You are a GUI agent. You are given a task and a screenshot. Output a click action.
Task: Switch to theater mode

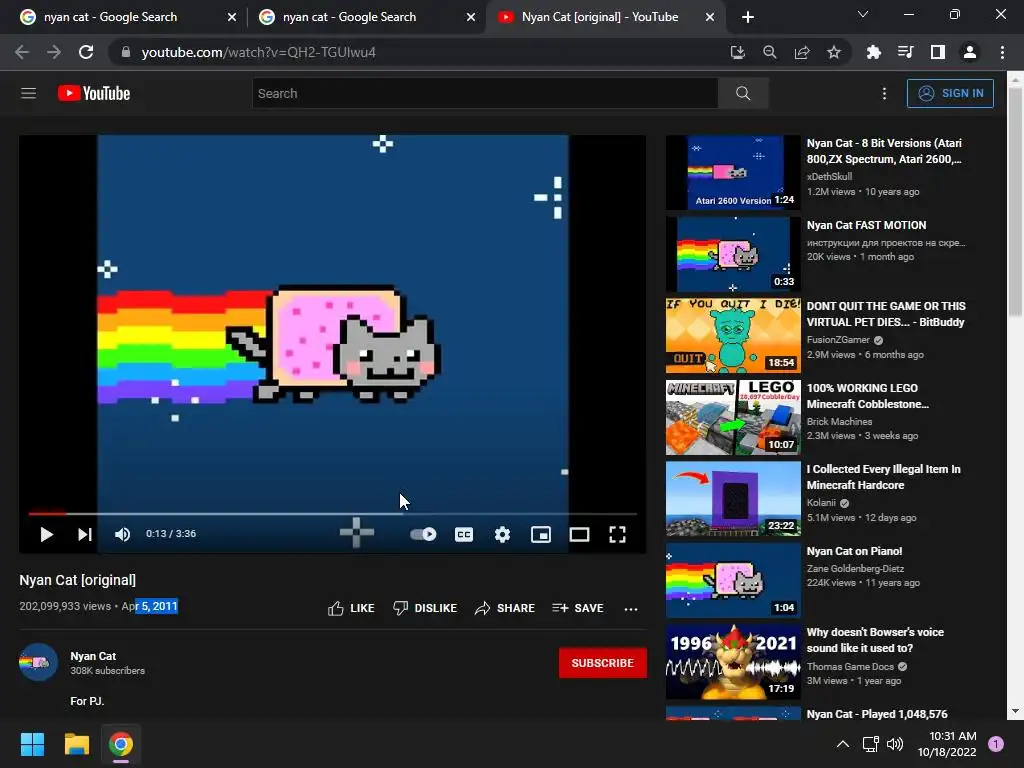(579, 534)
